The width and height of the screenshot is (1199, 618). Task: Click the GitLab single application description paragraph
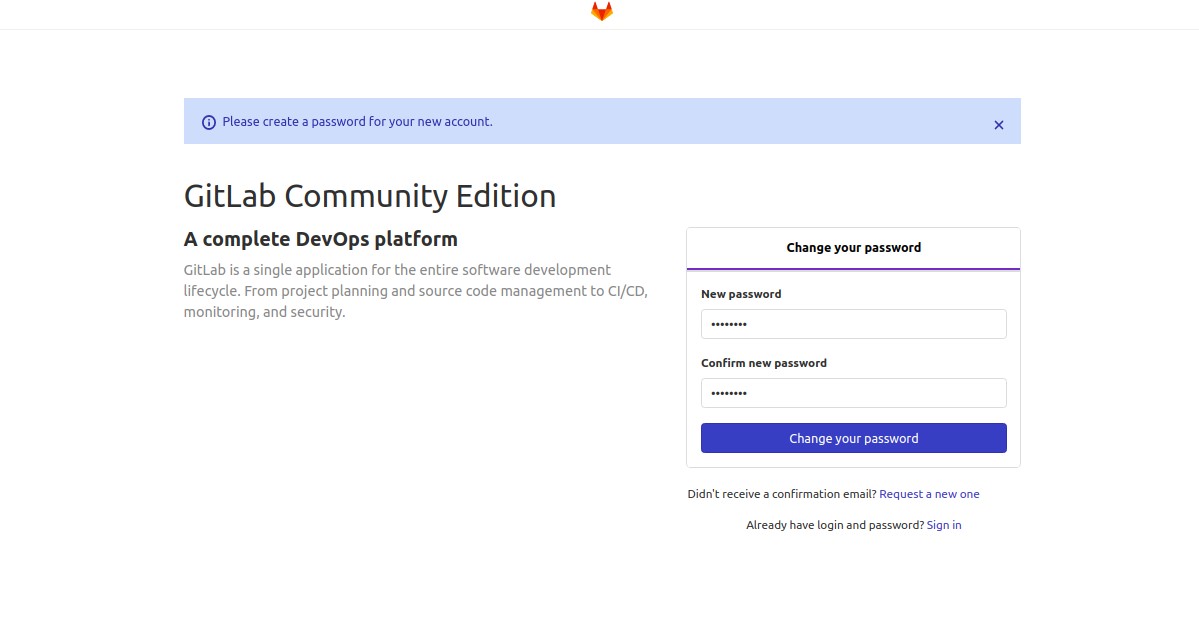pyautogui.click(x=415, y=291)
